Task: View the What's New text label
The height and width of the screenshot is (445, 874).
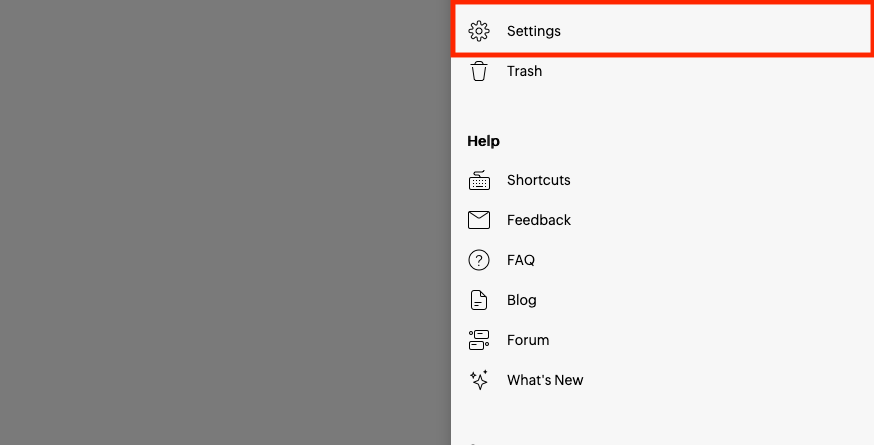Action: pyautogui.click(x=544, y=380)
